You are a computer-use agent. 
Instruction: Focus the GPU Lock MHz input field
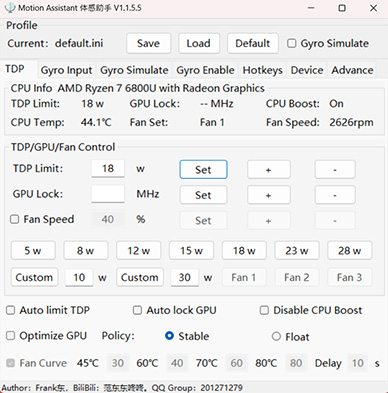tap(108, 194)
